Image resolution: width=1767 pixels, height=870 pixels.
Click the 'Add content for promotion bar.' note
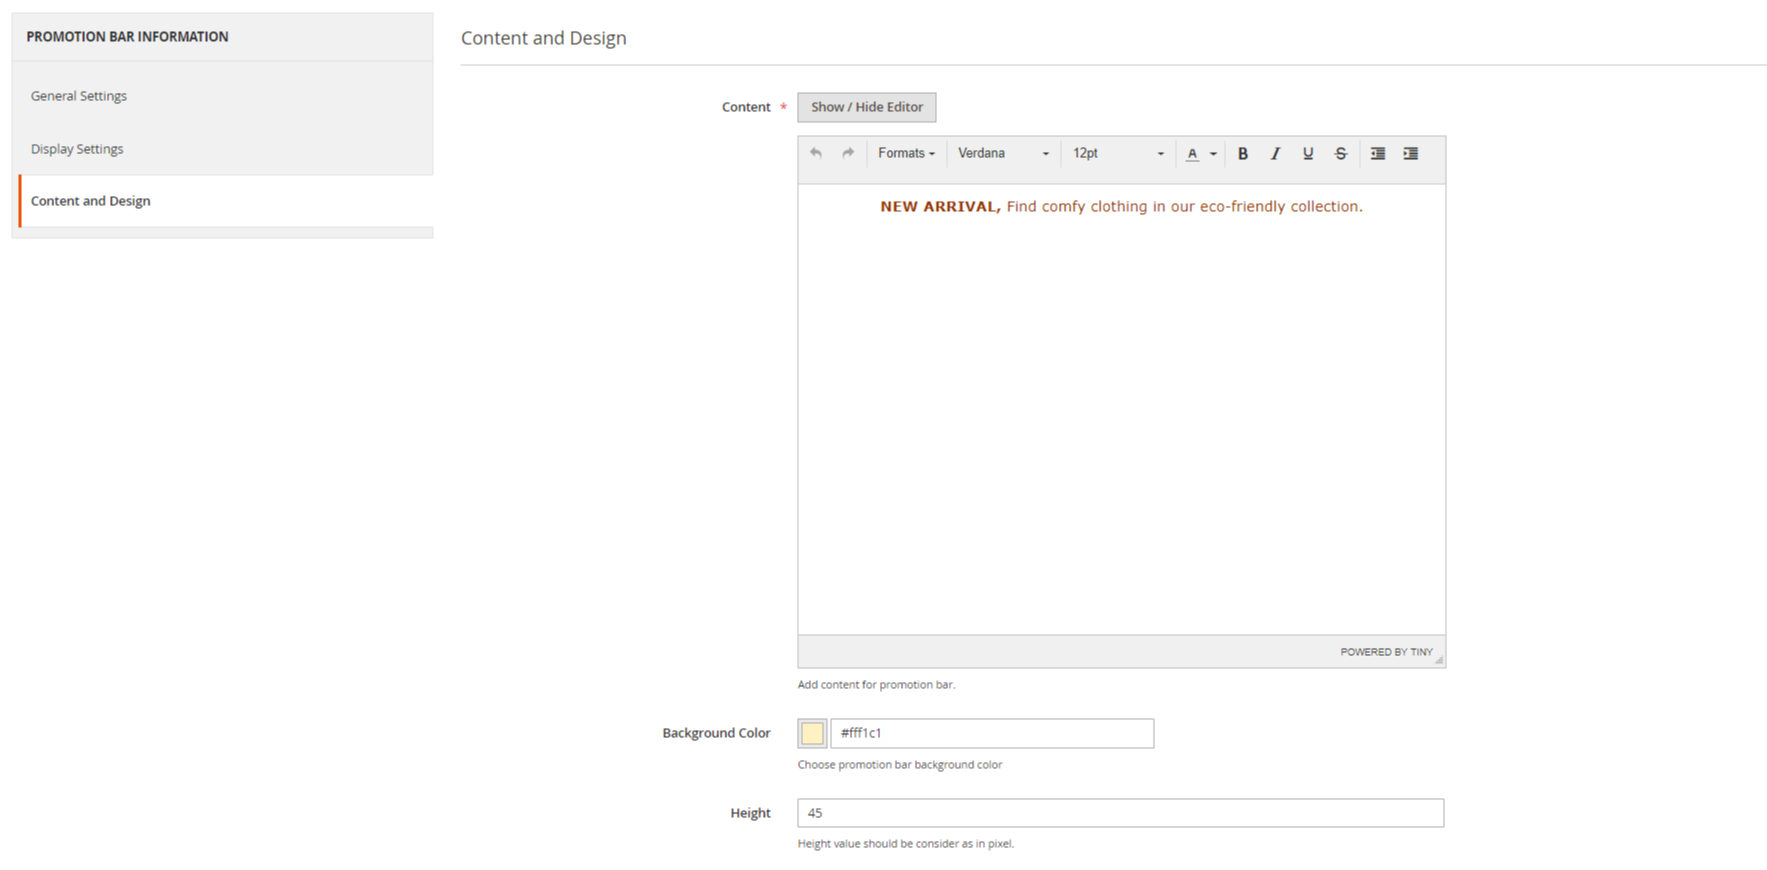click(876, 685)
